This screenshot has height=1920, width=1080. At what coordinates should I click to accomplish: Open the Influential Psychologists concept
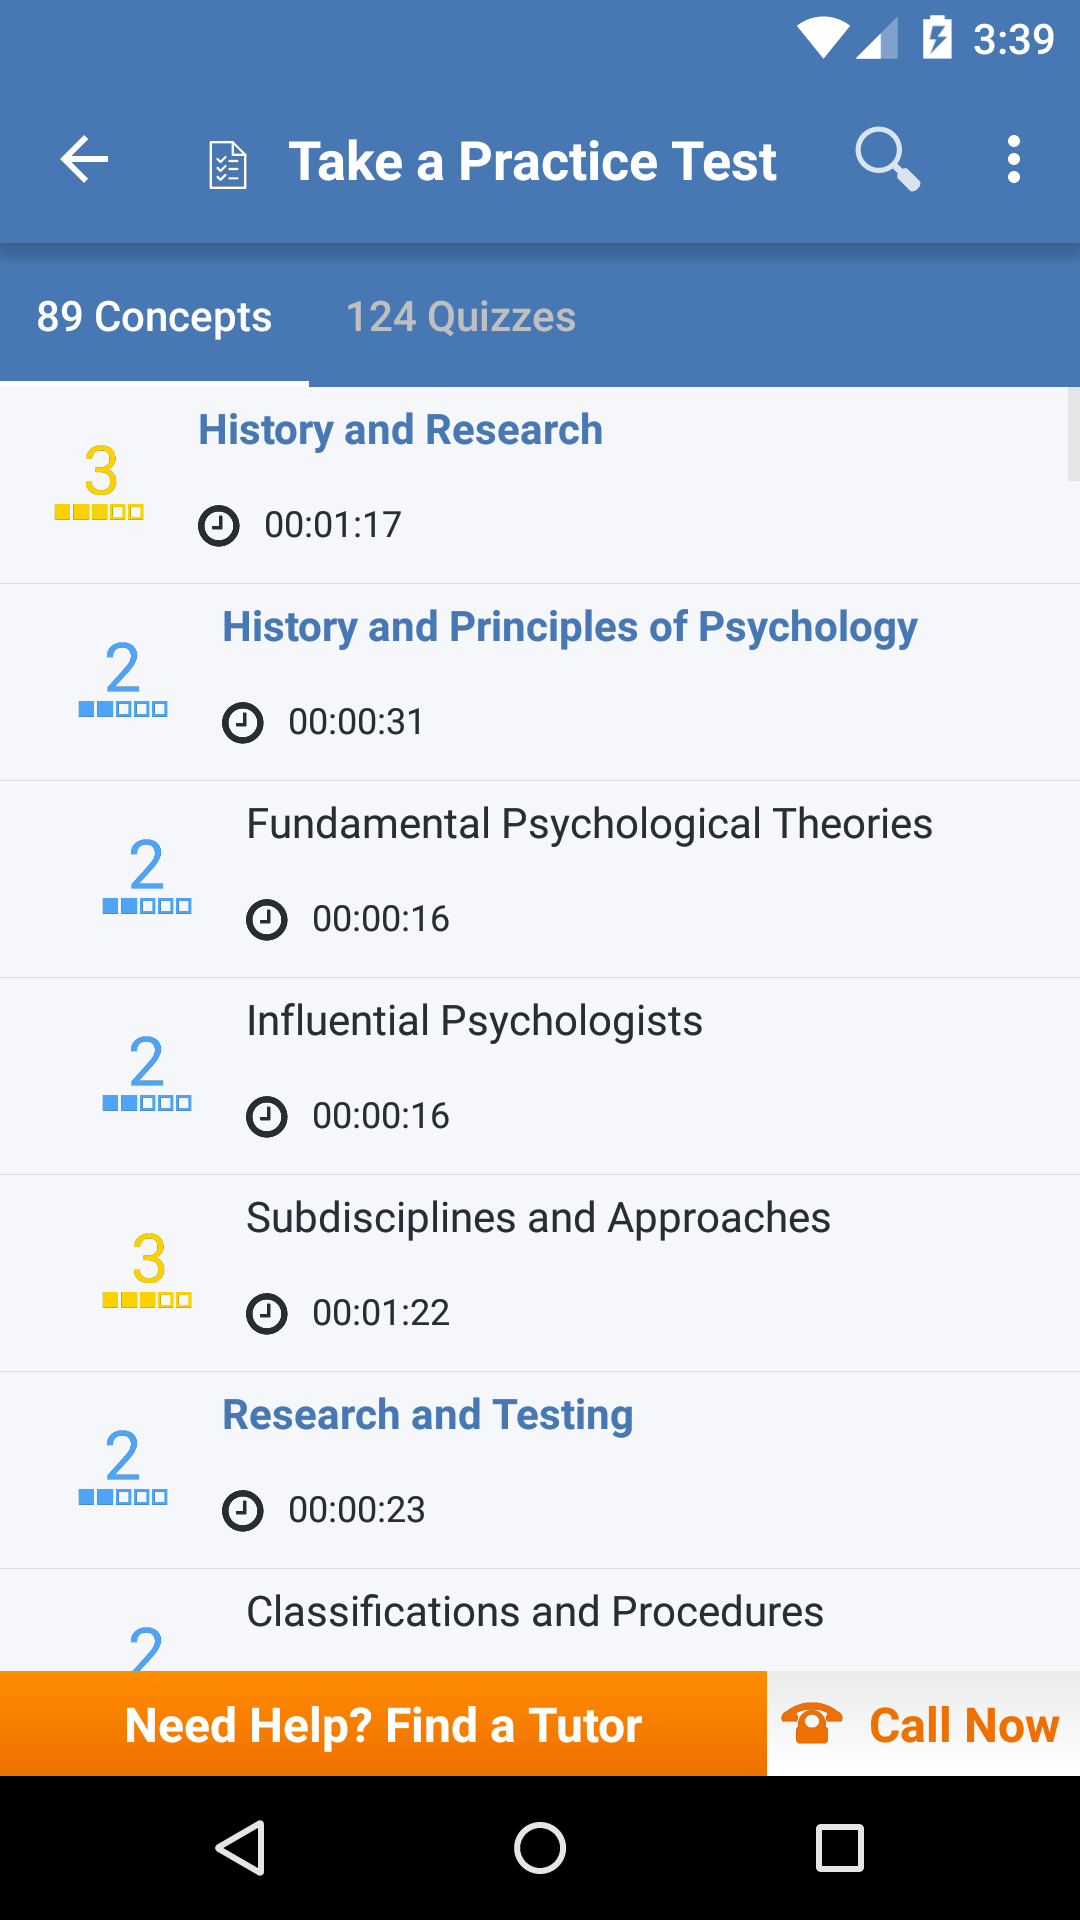(x=540, y=1077)
